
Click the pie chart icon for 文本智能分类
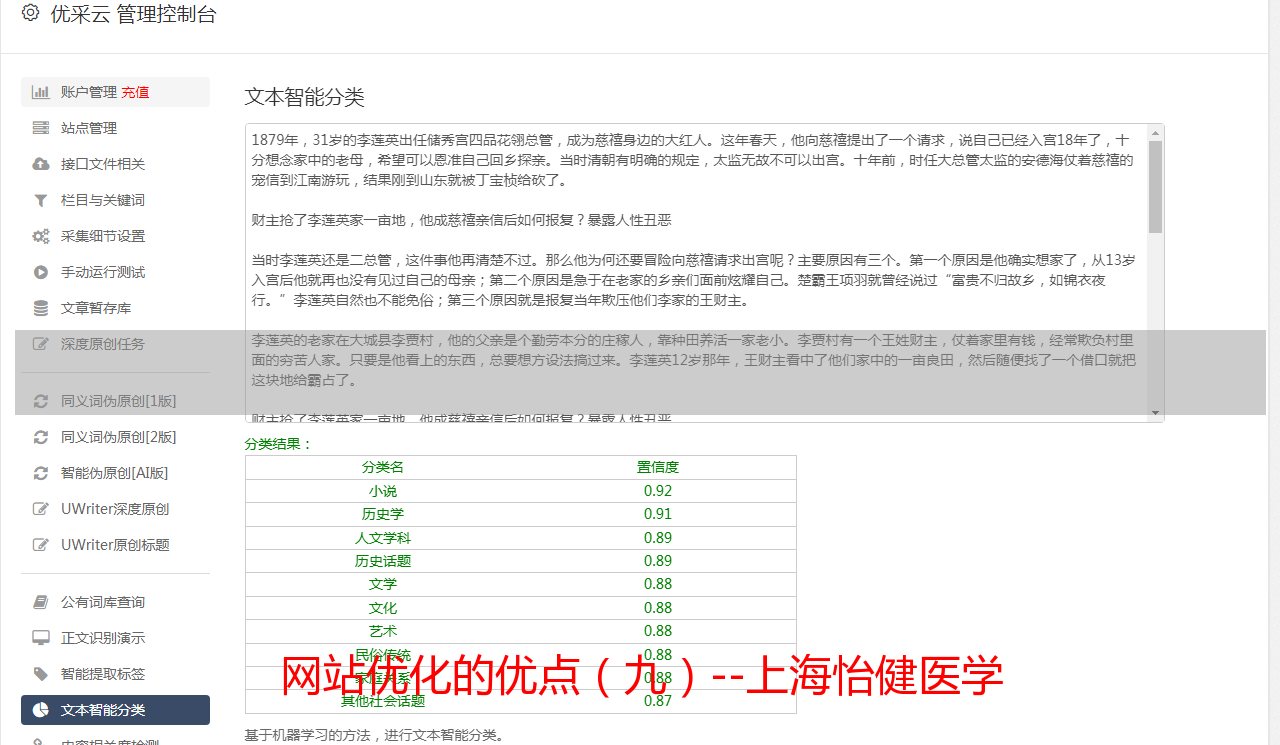click(x=41, y=710)
